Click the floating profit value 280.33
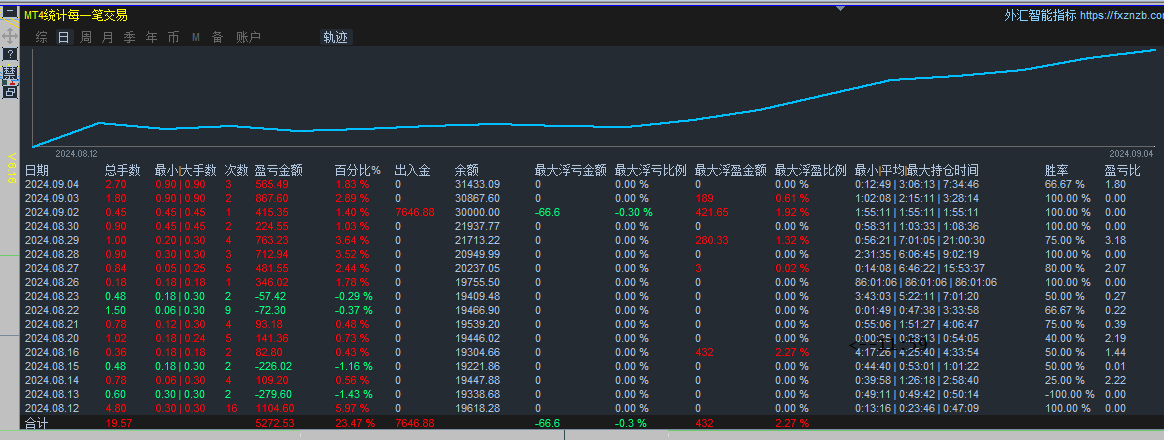The width and height of the screenshot is (1164, 440). tap(711, 240)
